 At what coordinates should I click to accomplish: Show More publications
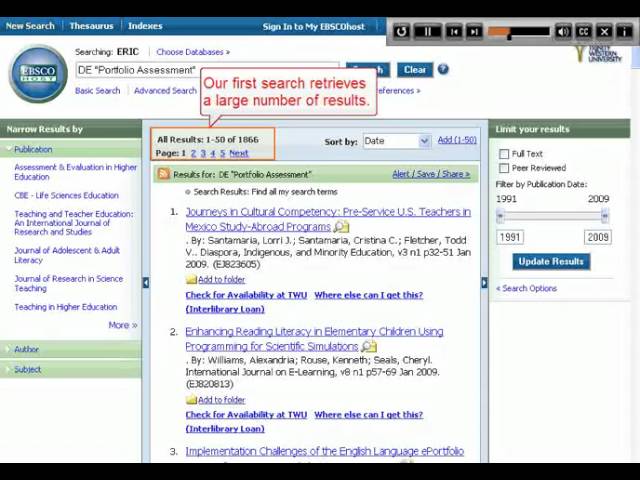point(122,325)
